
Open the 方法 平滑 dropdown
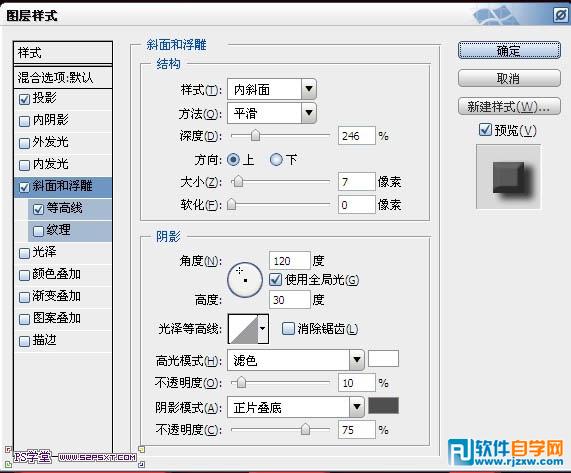272,113
